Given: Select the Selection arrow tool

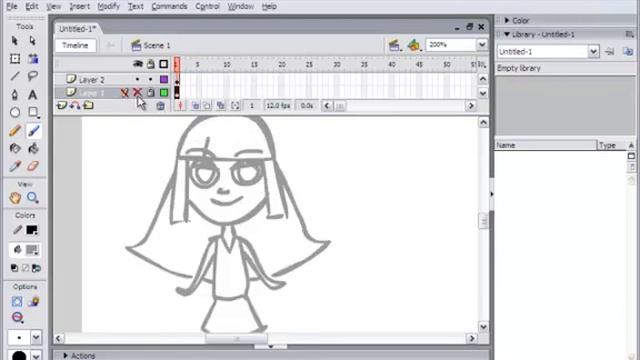Looking at the screenshot, I should click(x=15, y=41).
